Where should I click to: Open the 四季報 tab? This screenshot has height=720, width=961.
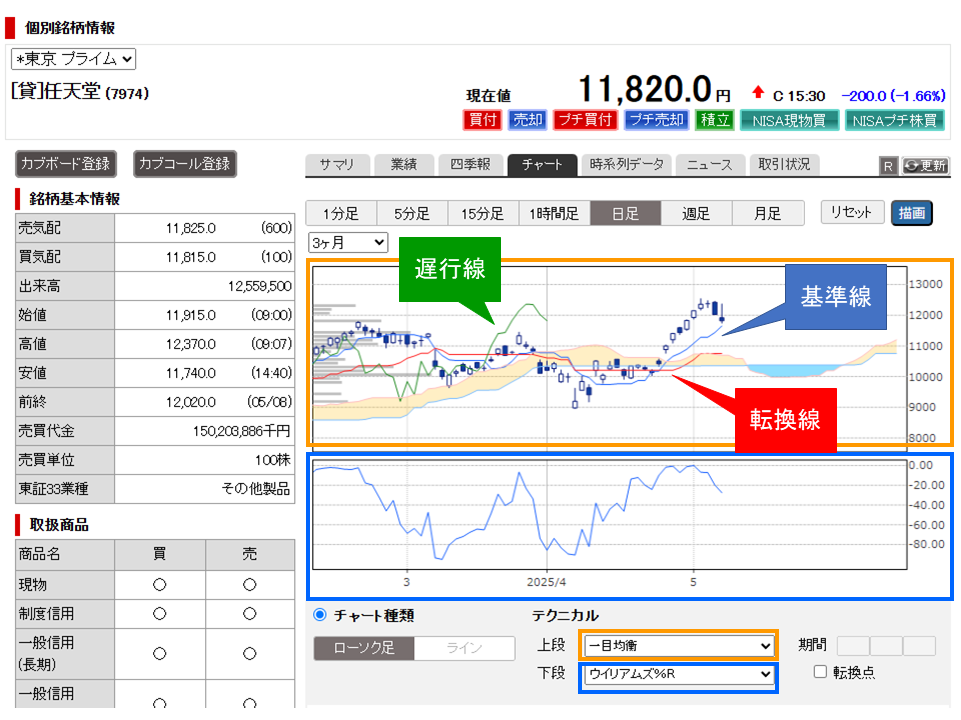[x=471, y=164]
